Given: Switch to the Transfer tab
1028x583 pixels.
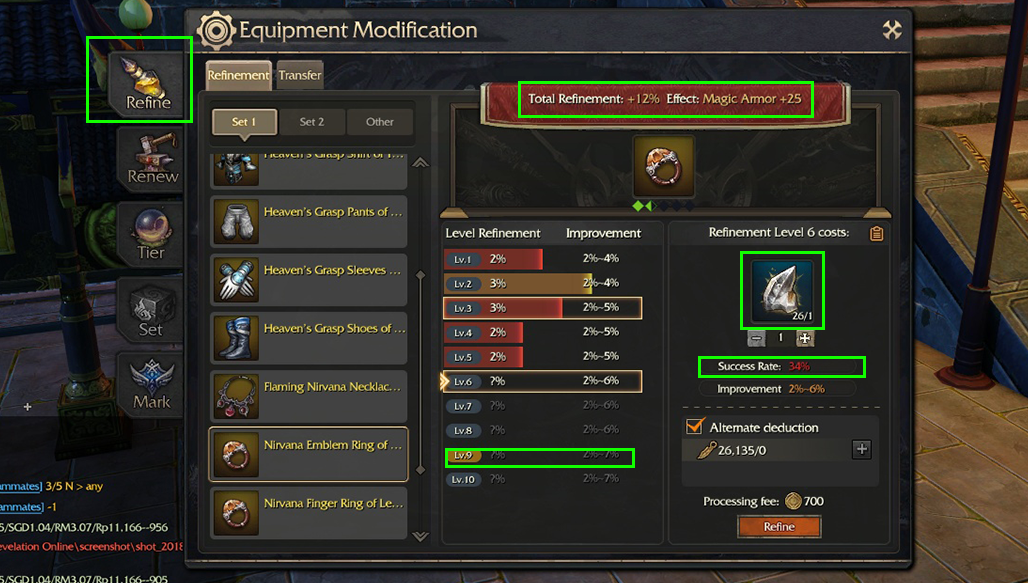Looking at the screenshot, I should coord(300,75).
